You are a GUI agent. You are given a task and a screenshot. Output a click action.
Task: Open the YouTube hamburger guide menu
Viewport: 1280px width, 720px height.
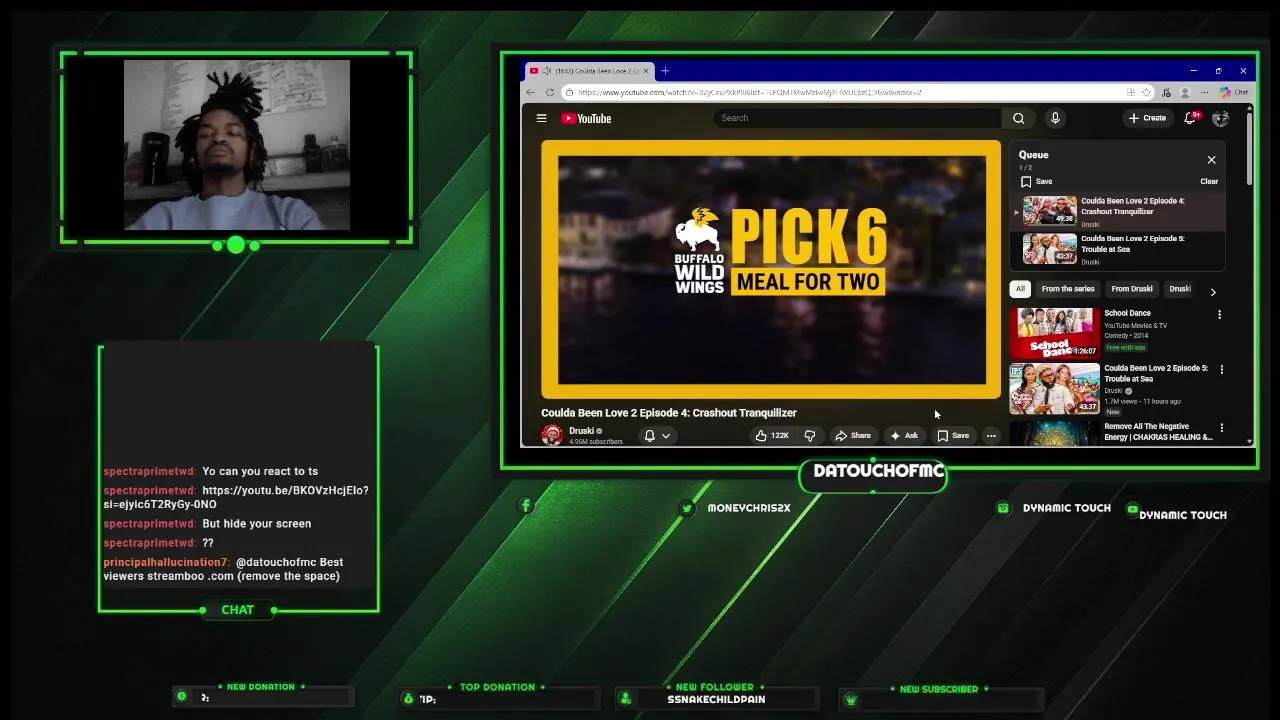point(541,118)
